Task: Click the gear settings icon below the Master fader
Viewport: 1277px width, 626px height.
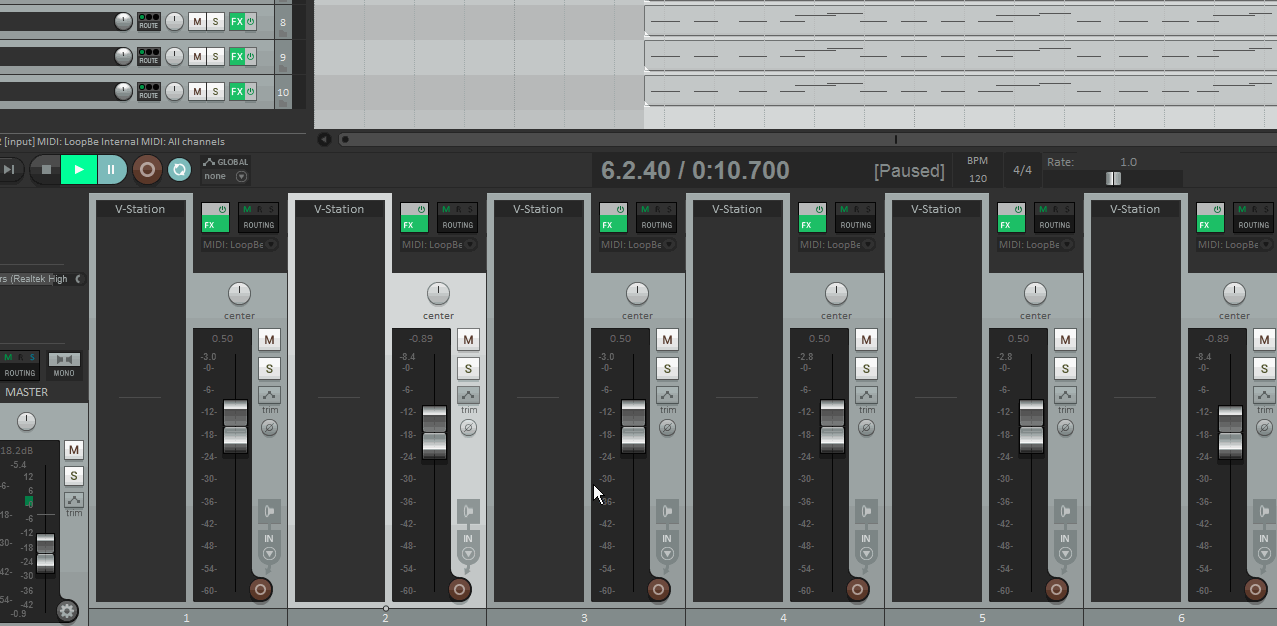Action: click(67, 611)
